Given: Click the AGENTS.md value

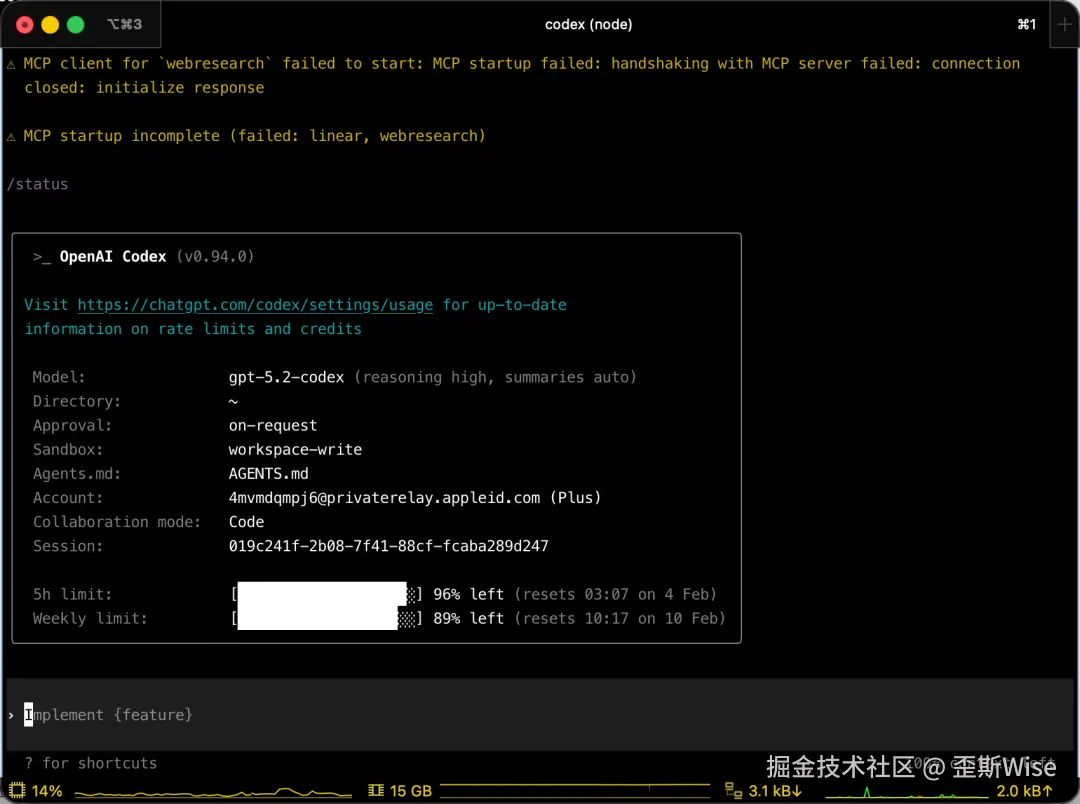Looking at the screenshot, I should pos(269,473).
